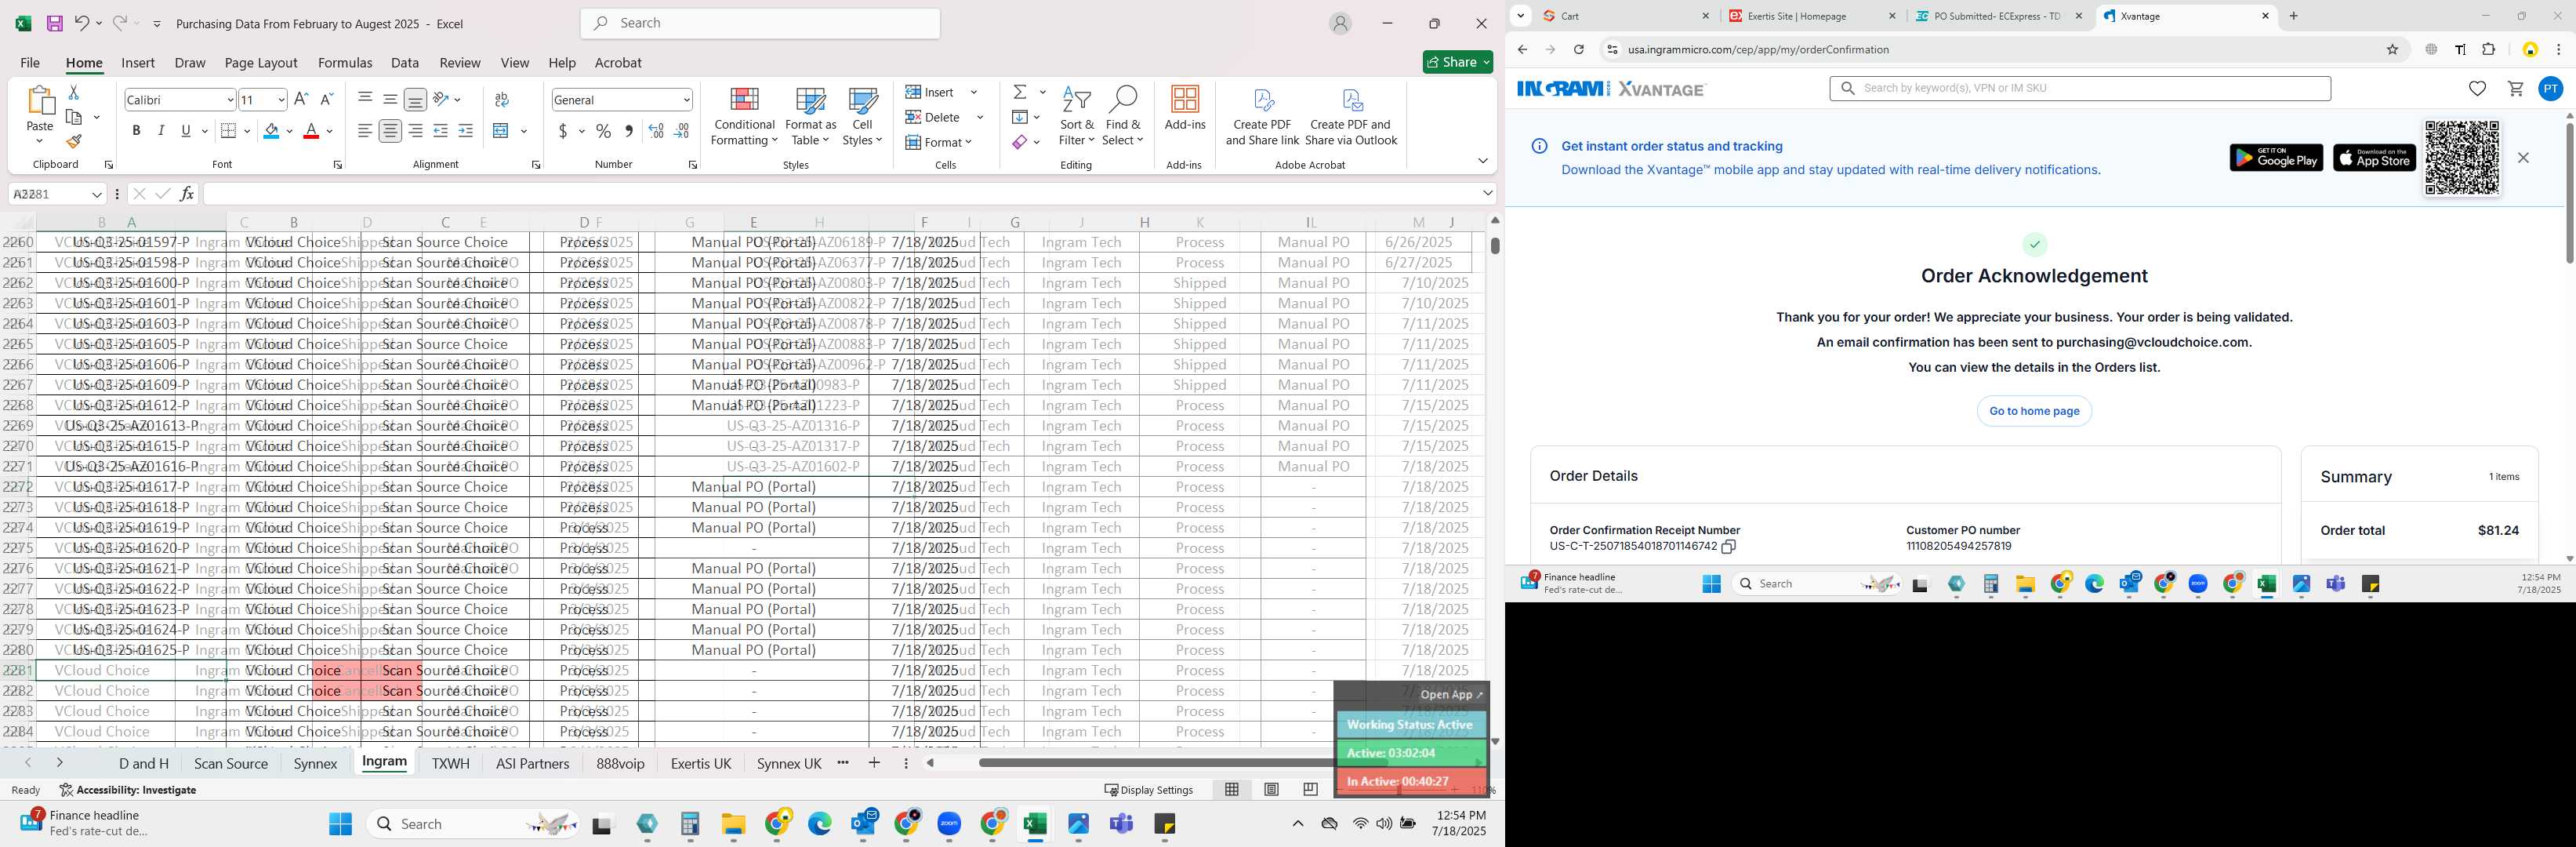Click the Excel title bar Search box
2576x847 pixels.
(760, 23)
